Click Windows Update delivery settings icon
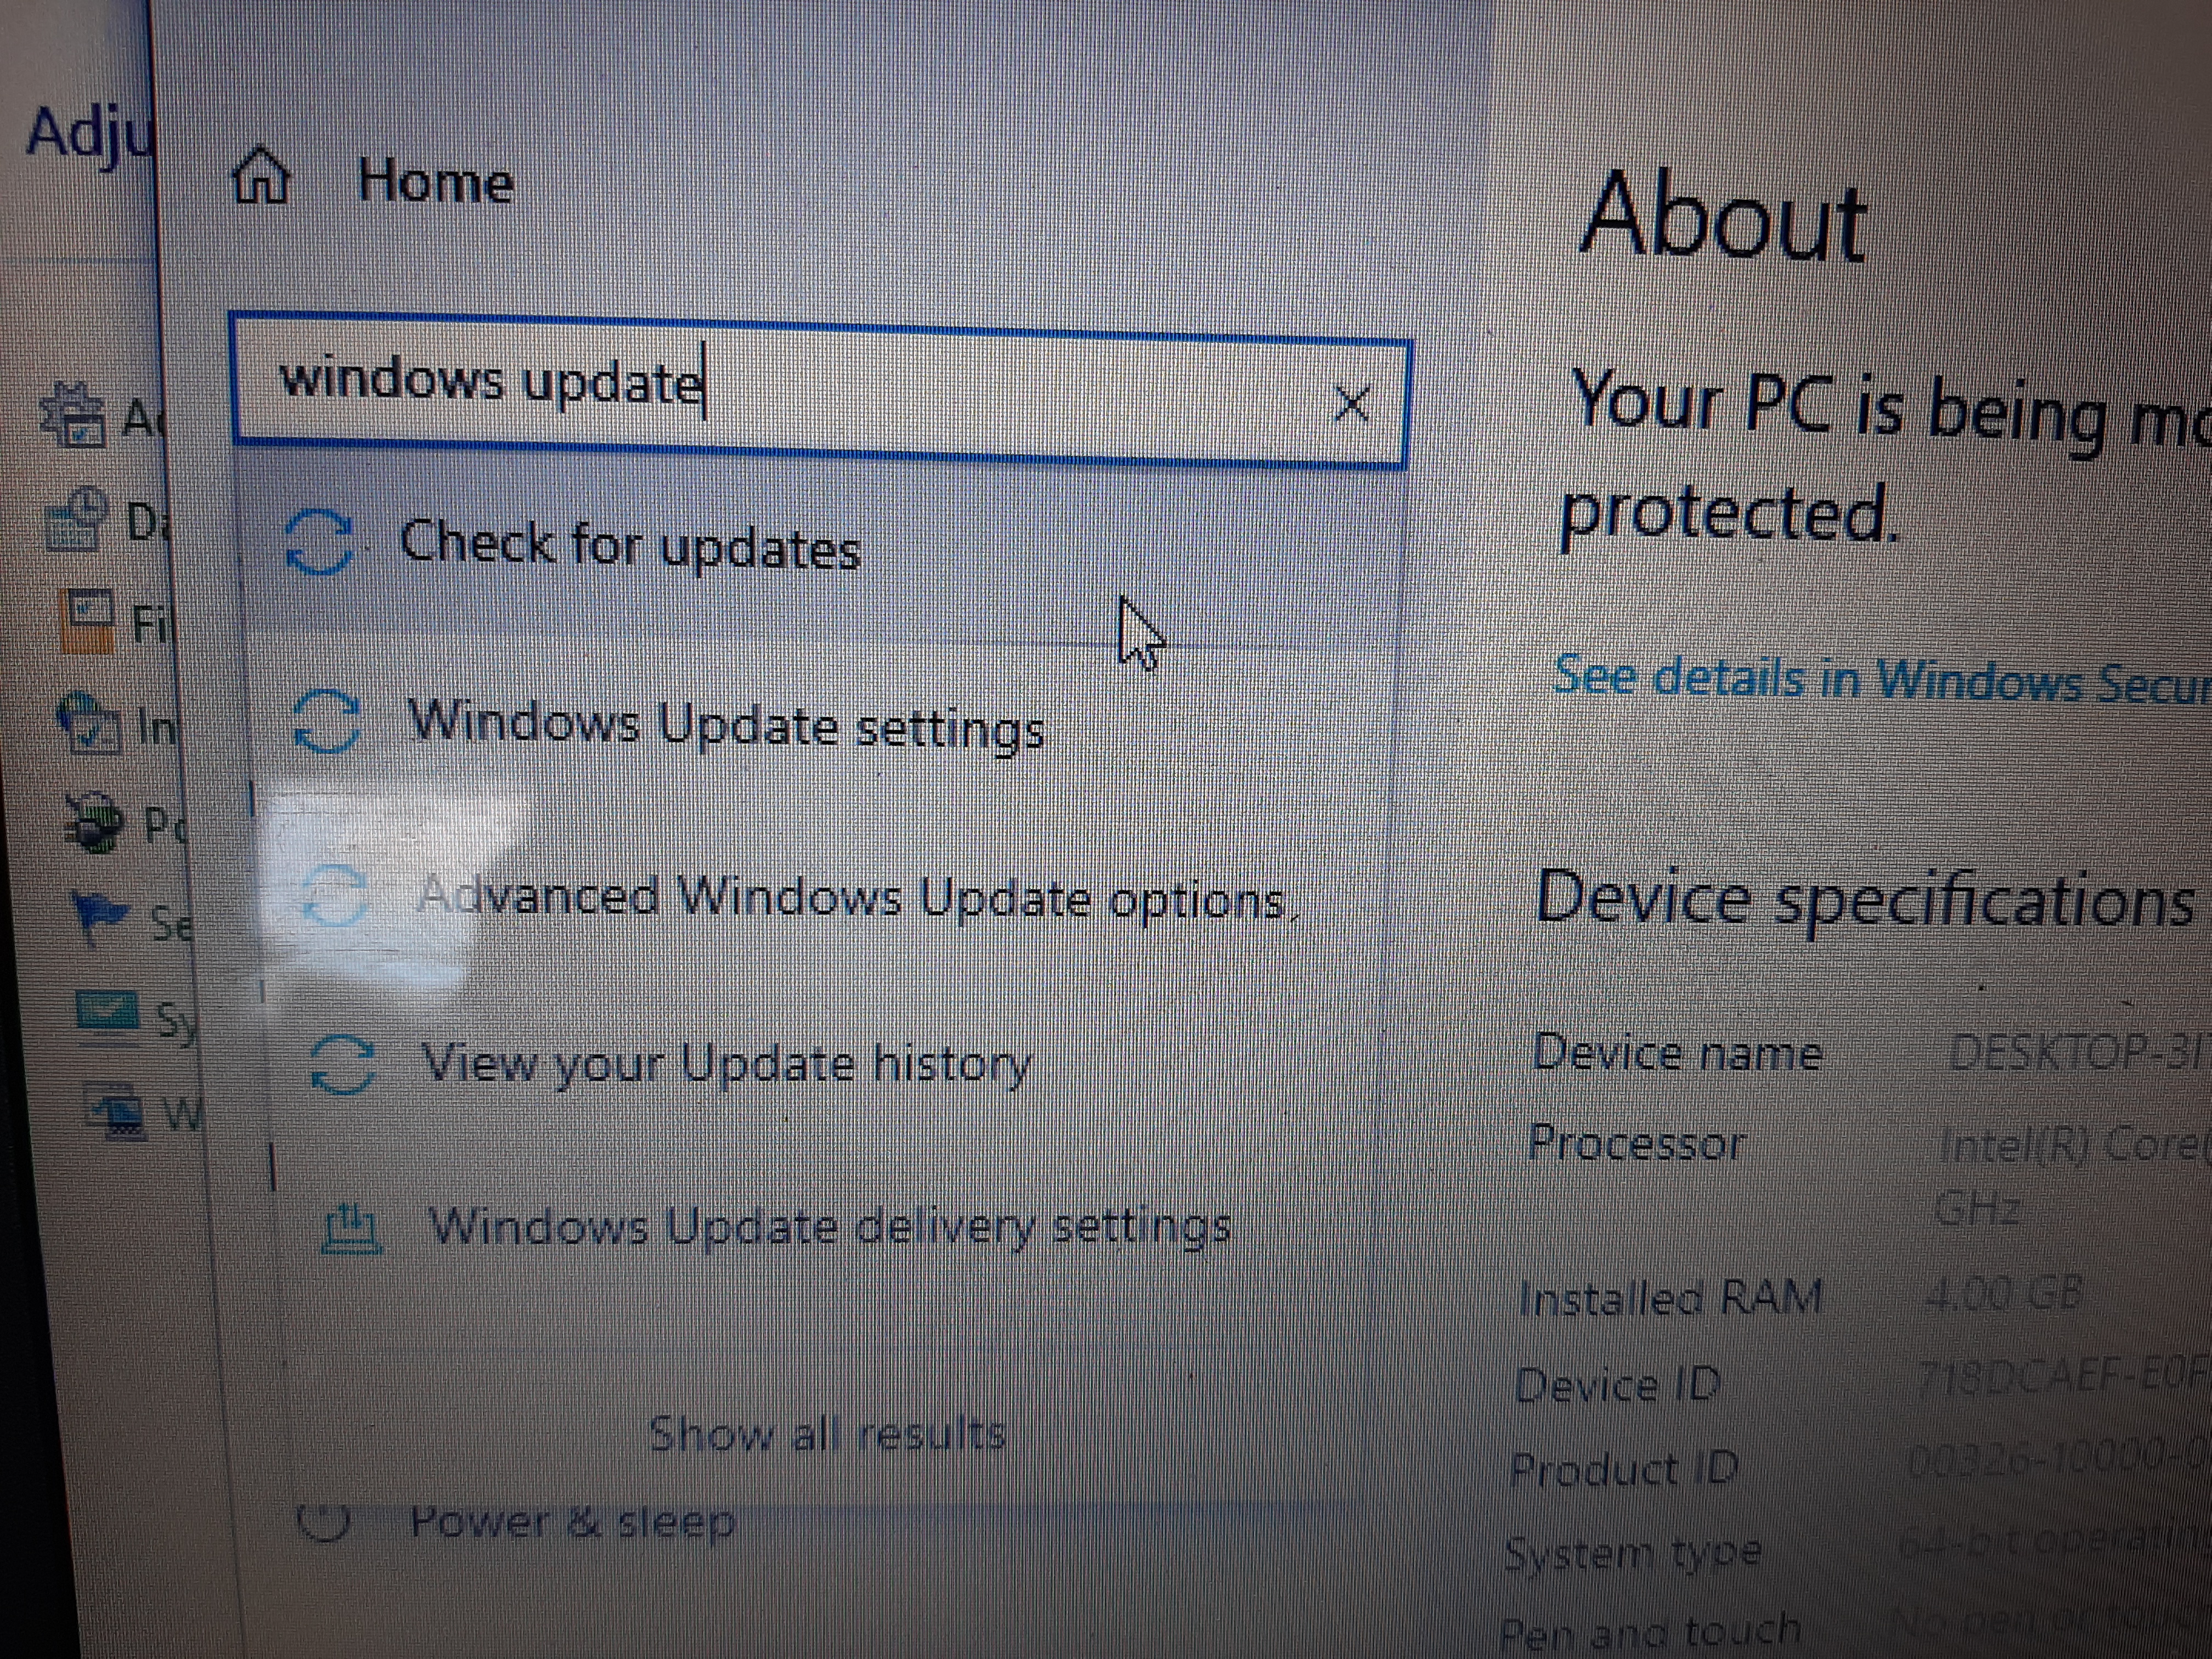This screenshot has height=1659, width=2212. [x=351, y=1228]
